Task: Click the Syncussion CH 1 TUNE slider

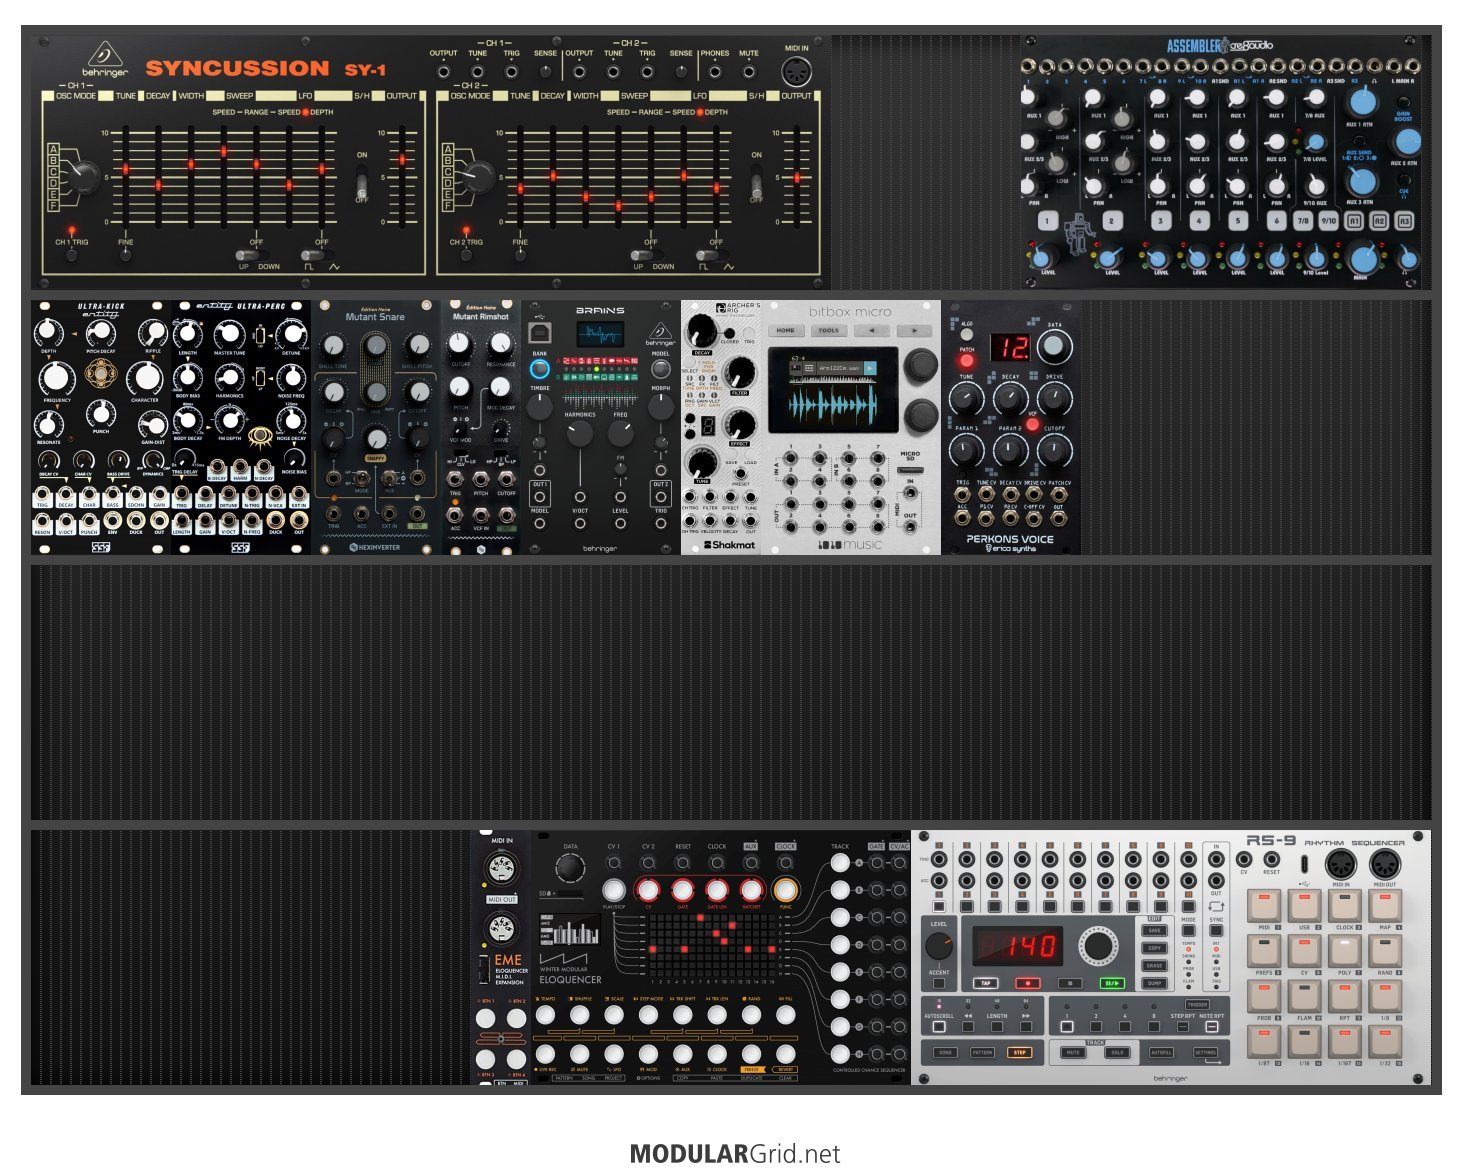Action: 126,175
